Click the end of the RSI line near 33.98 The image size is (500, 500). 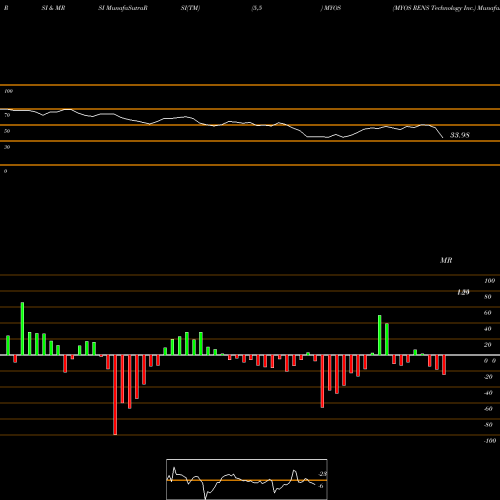(x=443, y=137)
